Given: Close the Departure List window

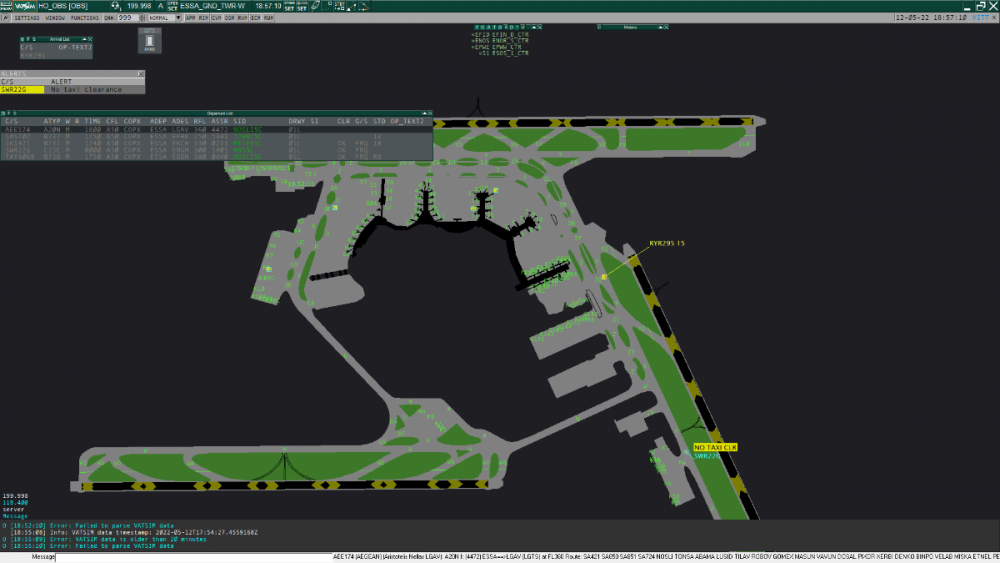Looking at the screenshot, I should tap(428, 114).
